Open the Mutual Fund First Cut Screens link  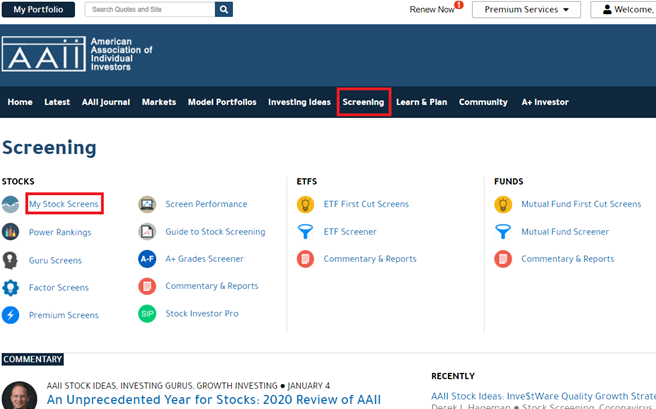(x=581, y=204)
